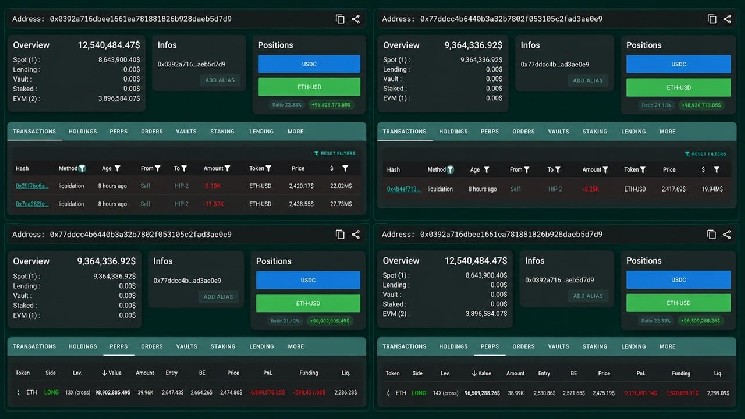Select blue USDC position in top-right panel
745x419 pixels.
point(678,64)
